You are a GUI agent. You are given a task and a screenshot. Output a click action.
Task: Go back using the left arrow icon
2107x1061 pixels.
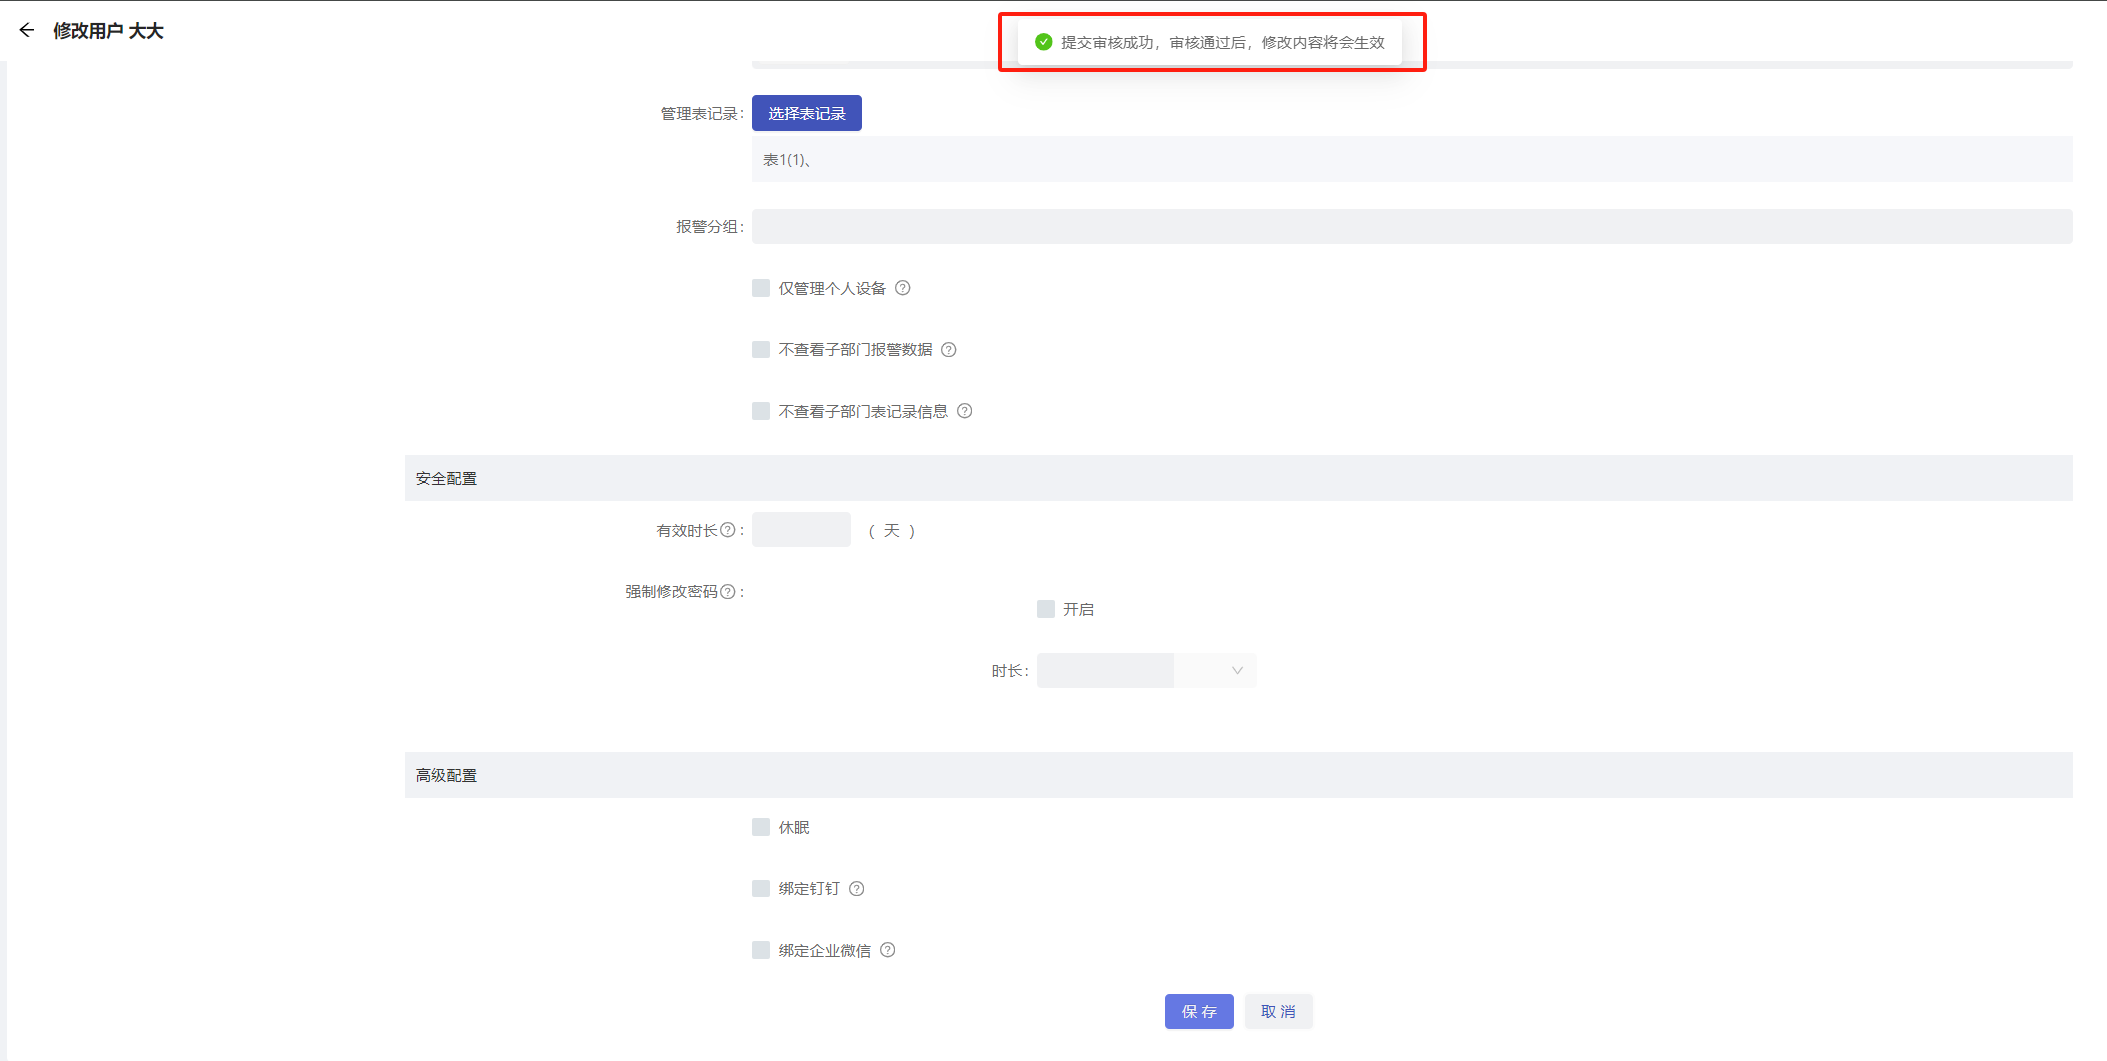(27, 30)
